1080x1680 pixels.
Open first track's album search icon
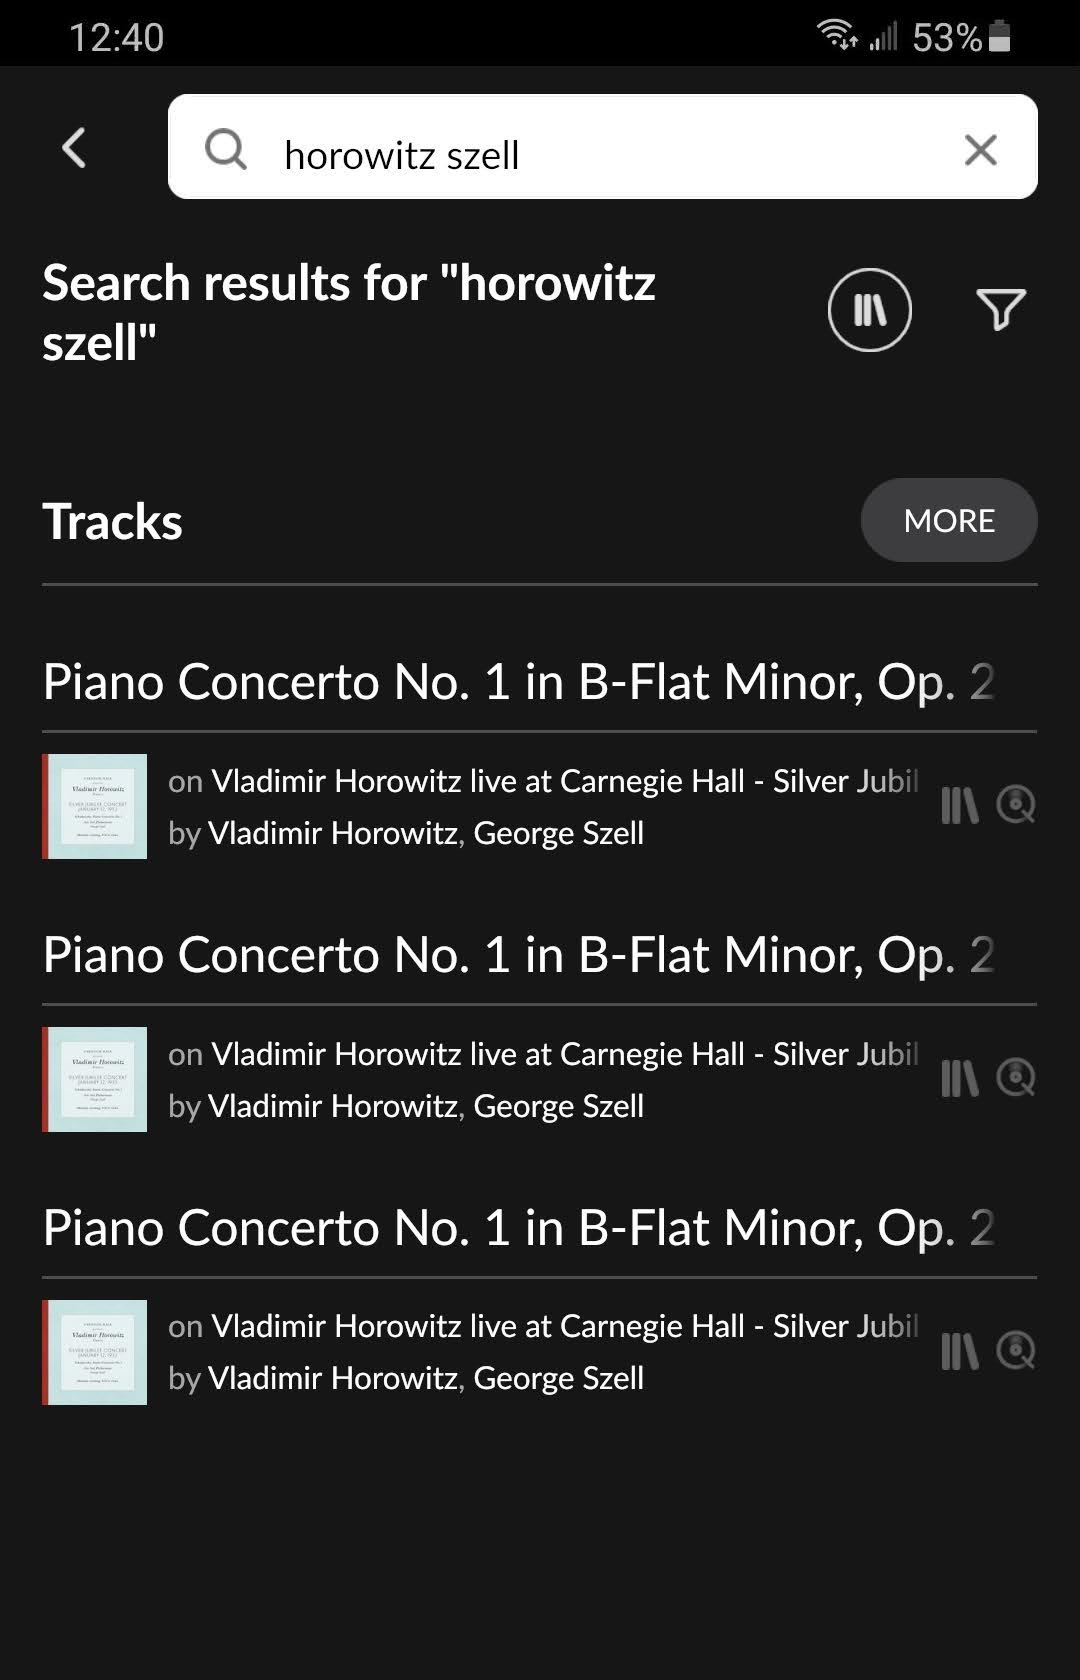[x=1016, y=805]
